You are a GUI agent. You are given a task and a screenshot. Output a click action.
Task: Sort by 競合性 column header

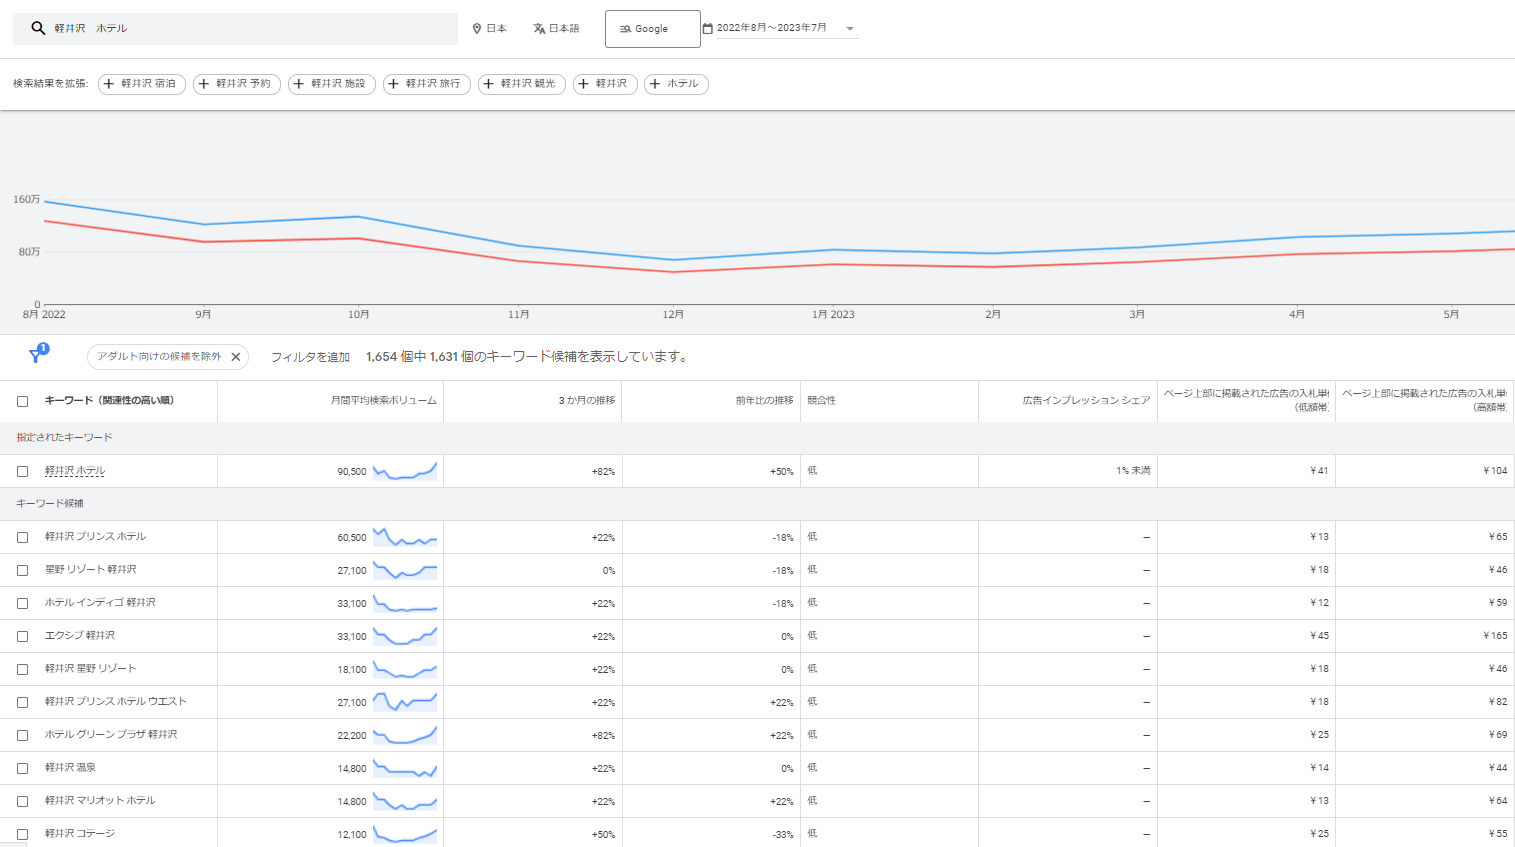point(822,401)
